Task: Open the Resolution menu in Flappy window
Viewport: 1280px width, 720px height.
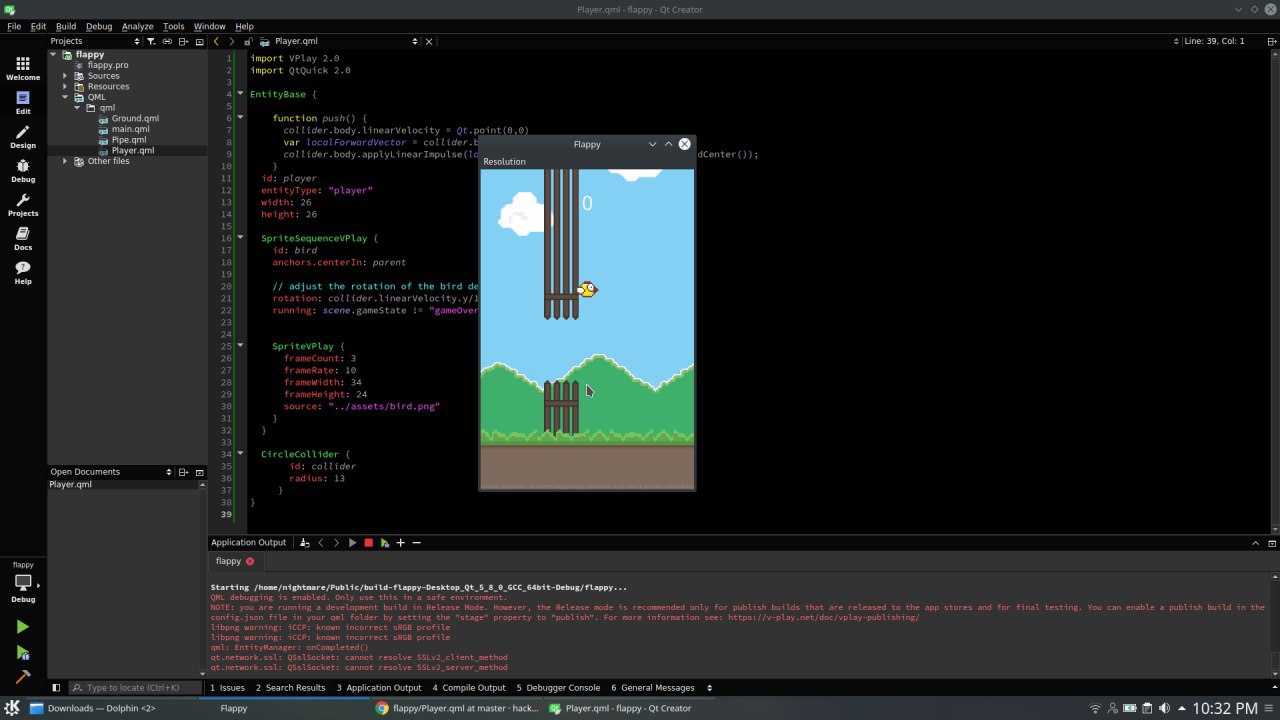Action: coord(504,162)
